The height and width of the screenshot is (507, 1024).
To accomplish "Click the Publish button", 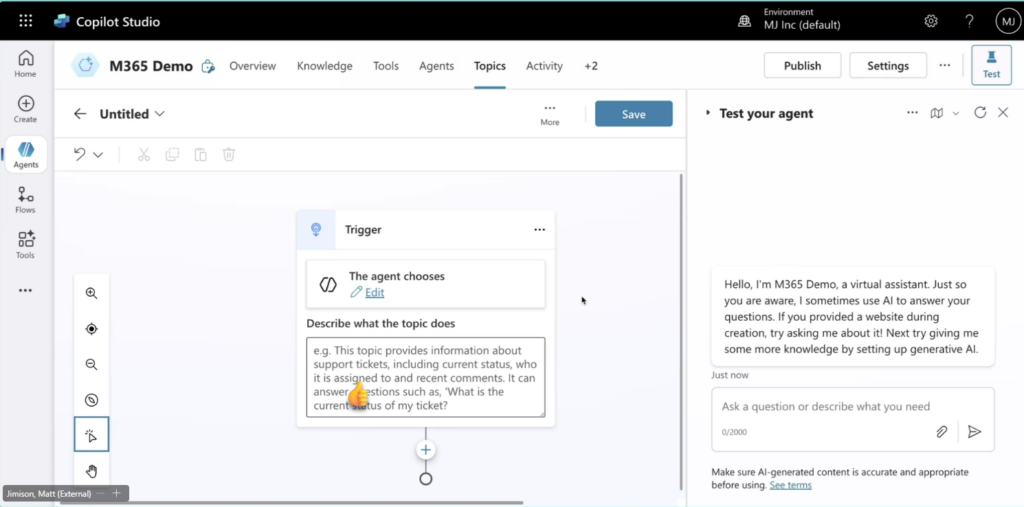I will 803,65.
